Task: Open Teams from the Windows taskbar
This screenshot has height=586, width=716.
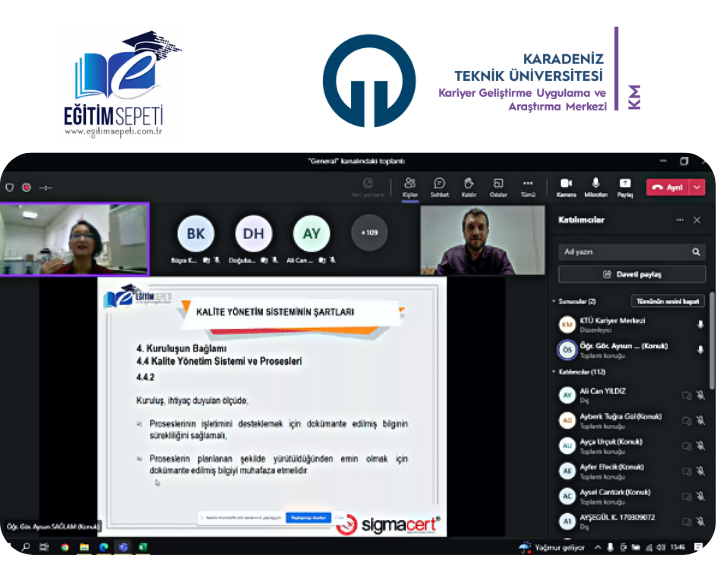Action: 123,547
